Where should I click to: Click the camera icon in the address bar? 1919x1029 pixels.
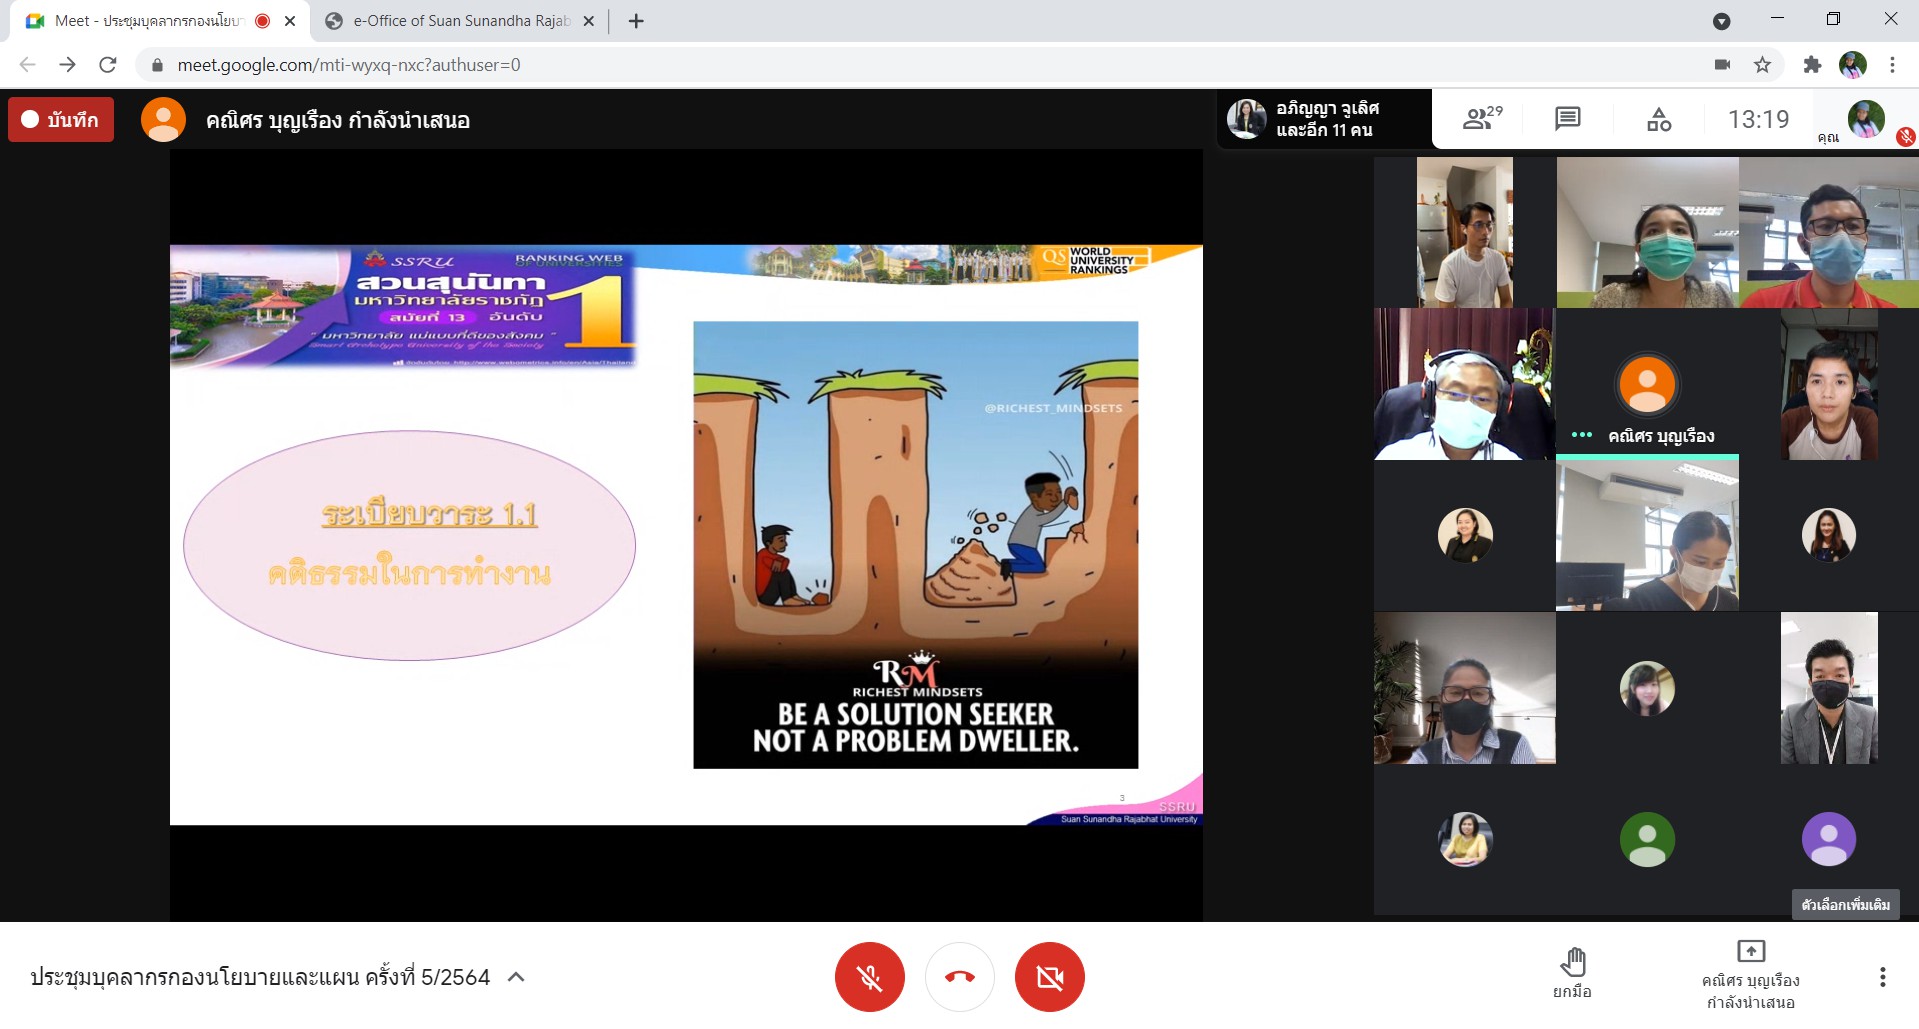[1722, 65]
